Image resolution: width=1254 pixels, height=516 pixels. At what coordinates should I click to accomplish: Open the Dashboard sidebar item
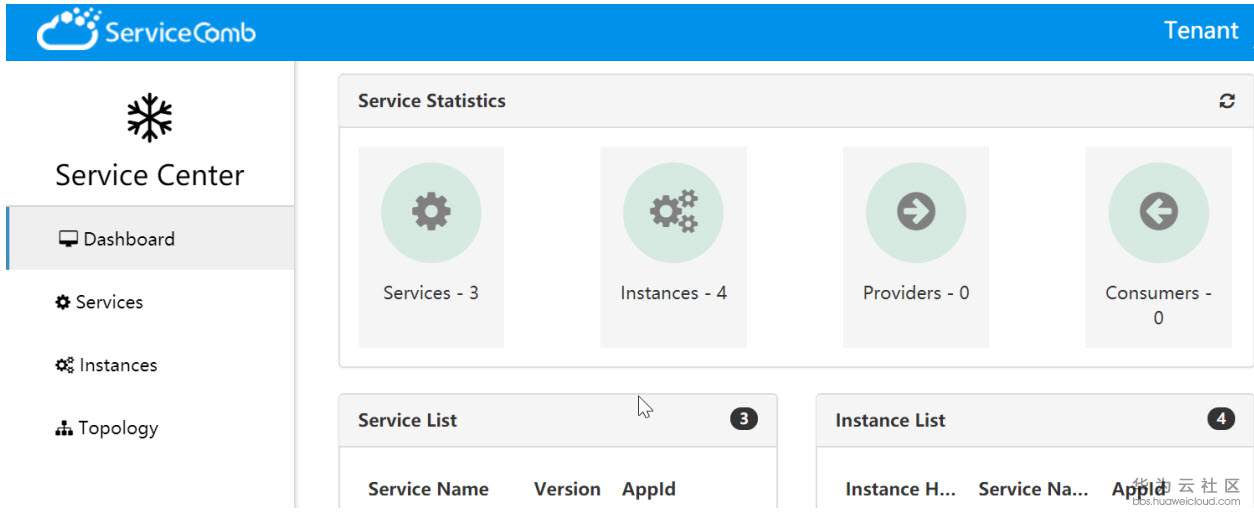[x=129, y=239]
